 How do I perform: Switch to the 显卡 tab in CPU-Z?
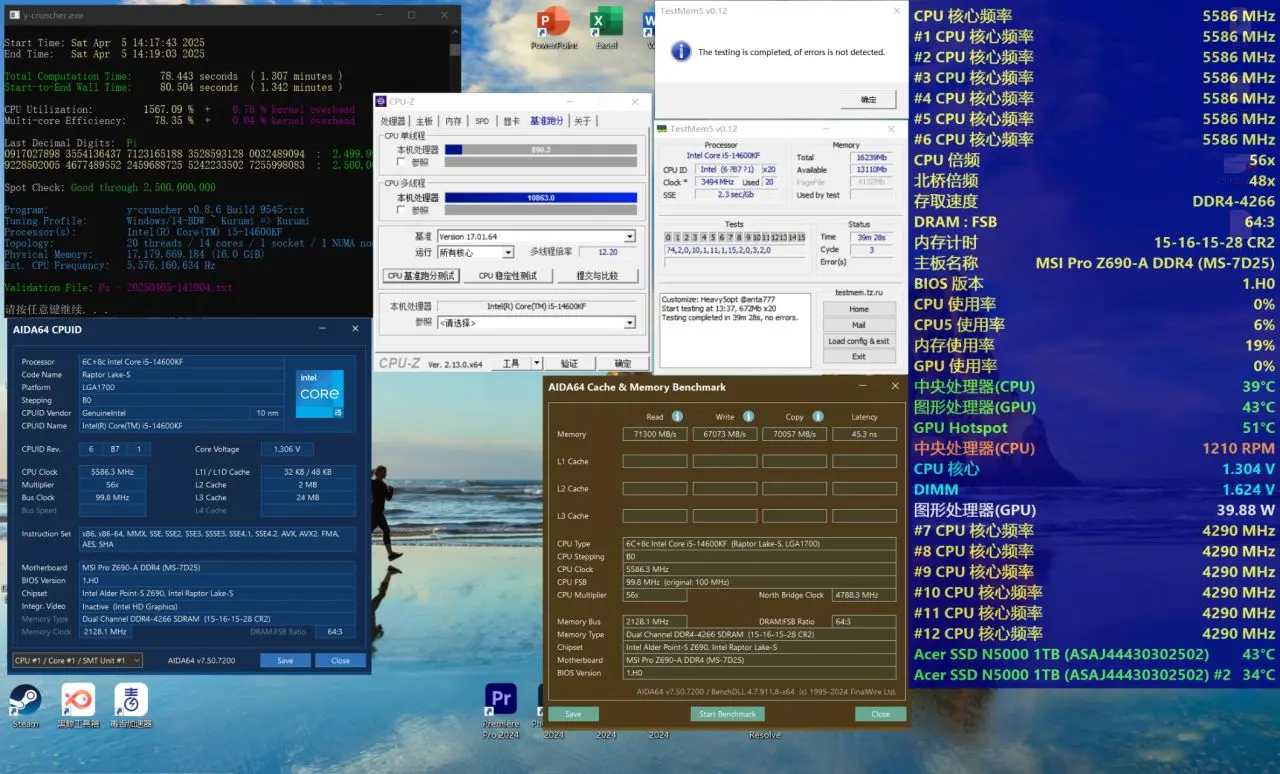pyautogui.click(x=511, y=121)
